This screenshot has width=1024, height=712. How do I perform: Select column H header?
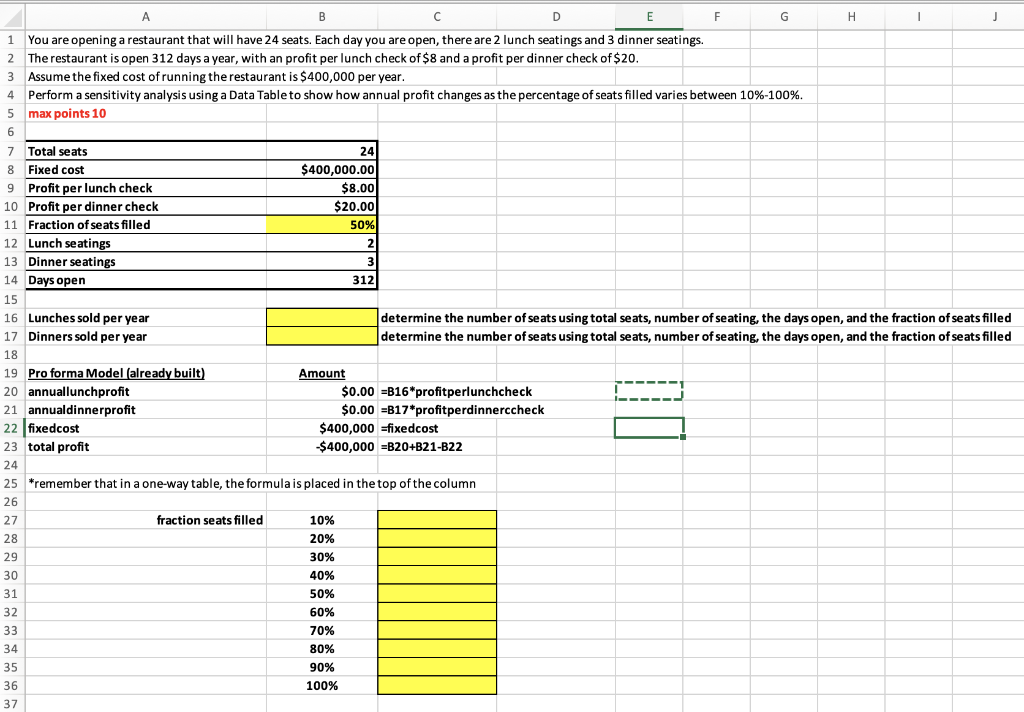pyautogui.click(x=852, y=17)
